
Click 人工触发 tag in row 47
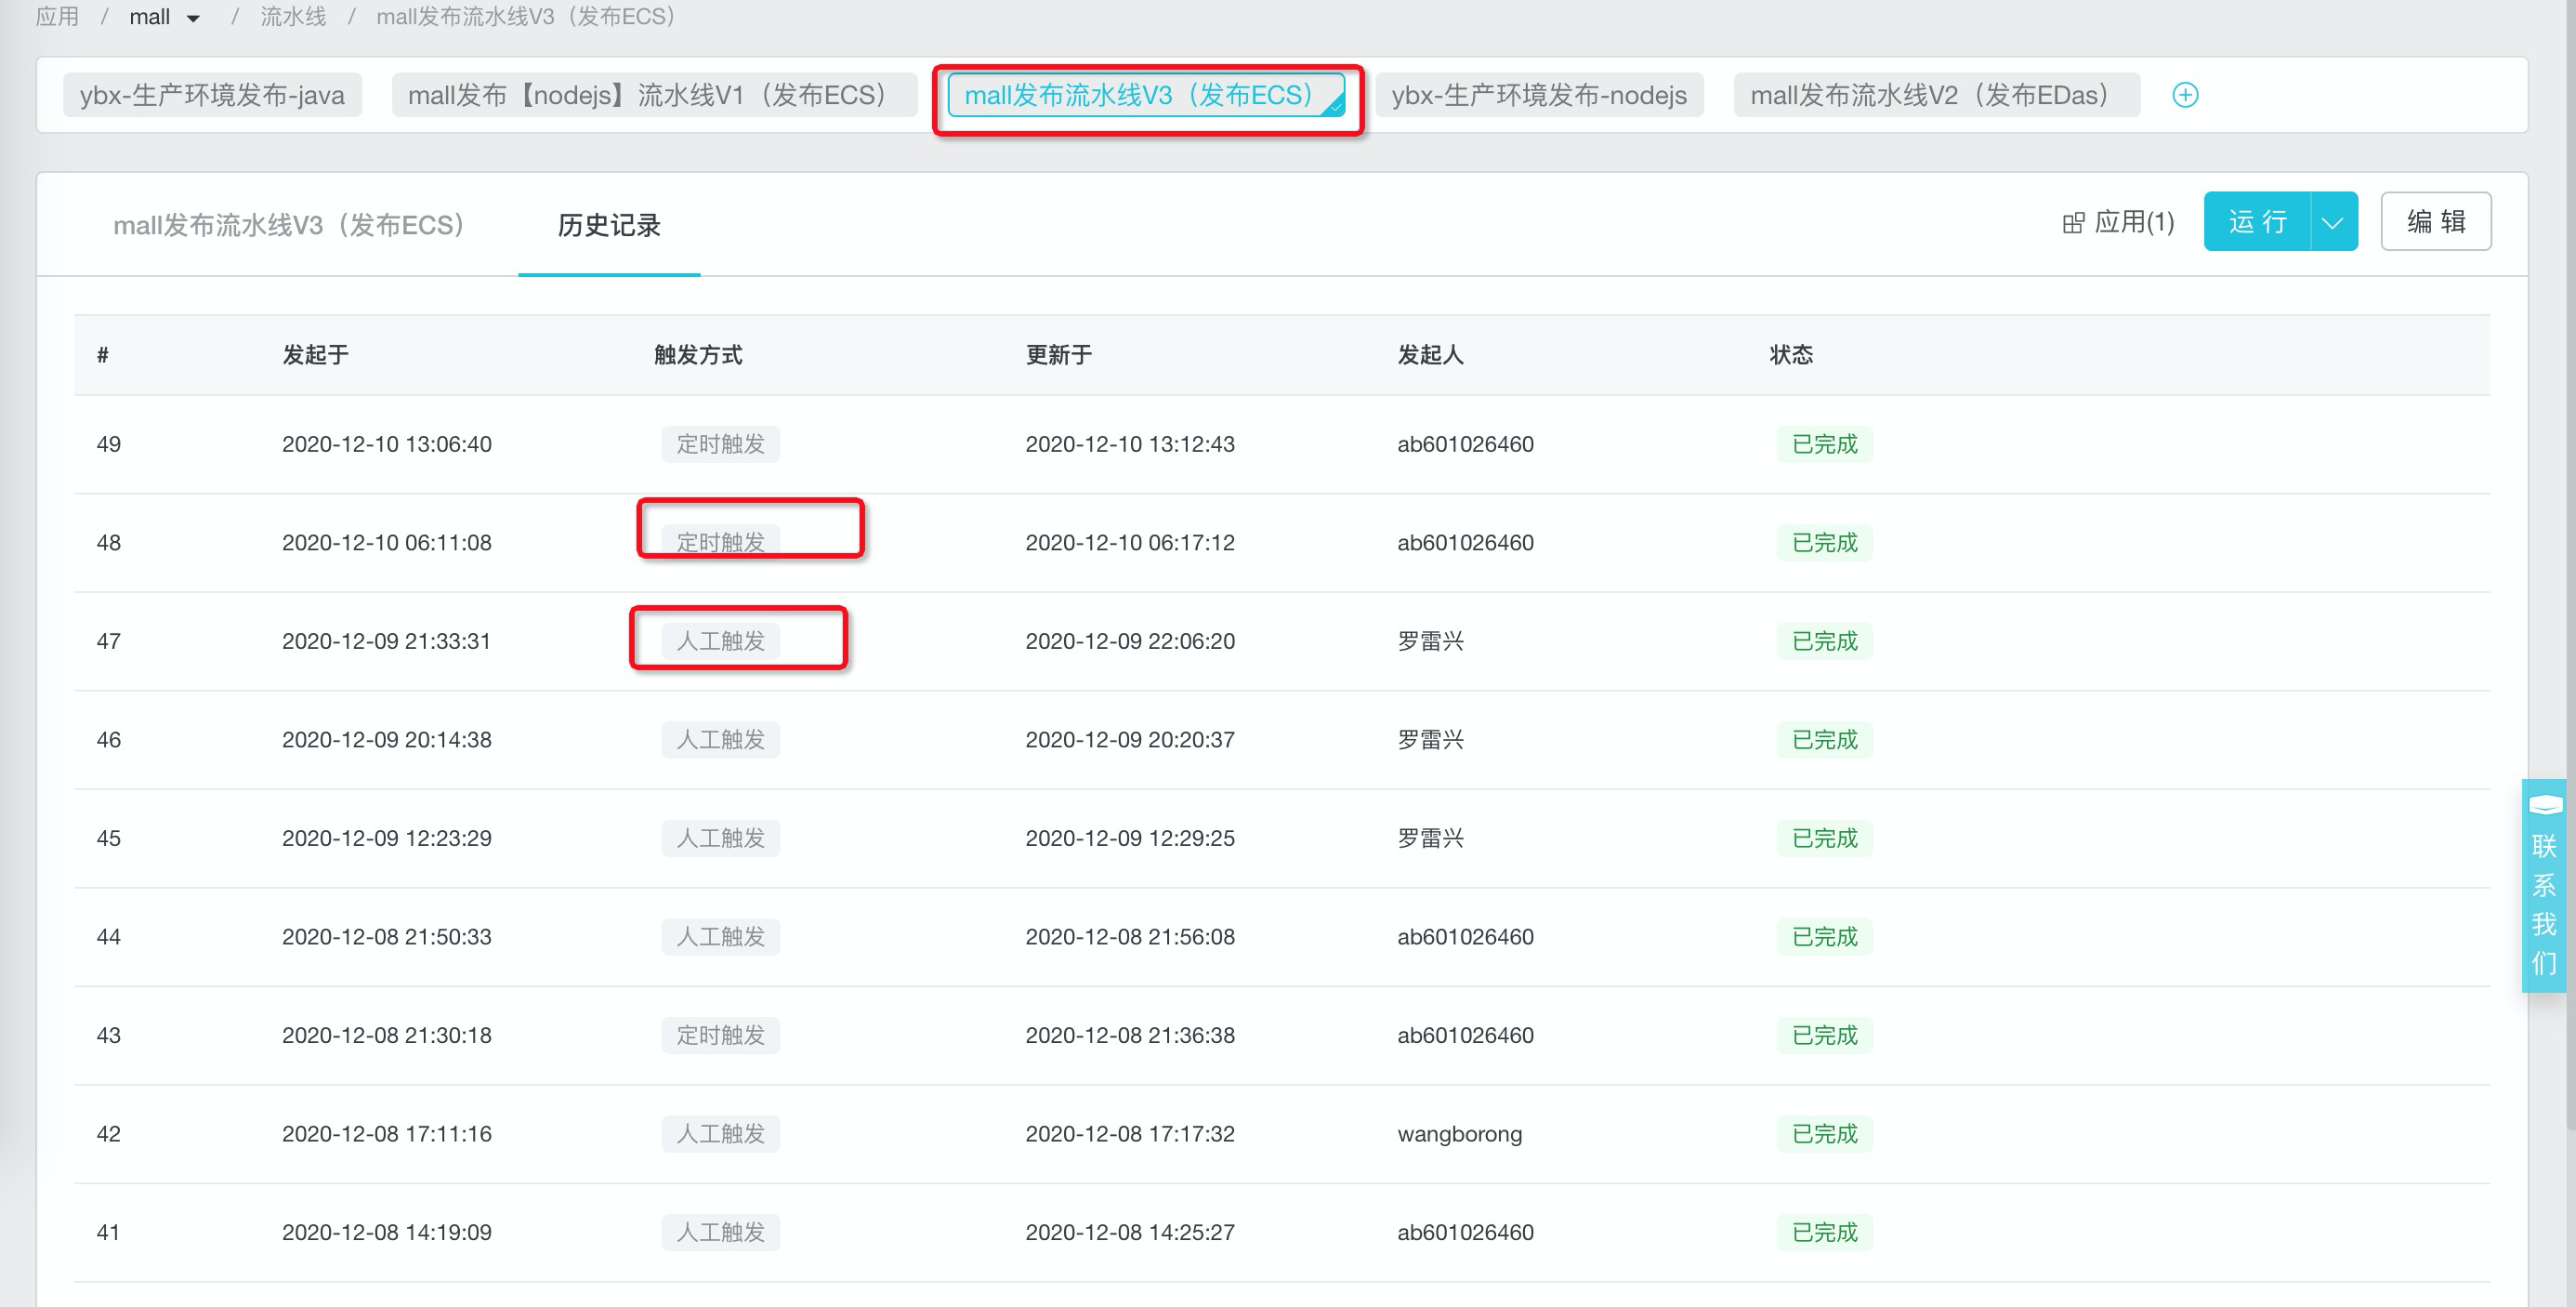coord(720,641)
